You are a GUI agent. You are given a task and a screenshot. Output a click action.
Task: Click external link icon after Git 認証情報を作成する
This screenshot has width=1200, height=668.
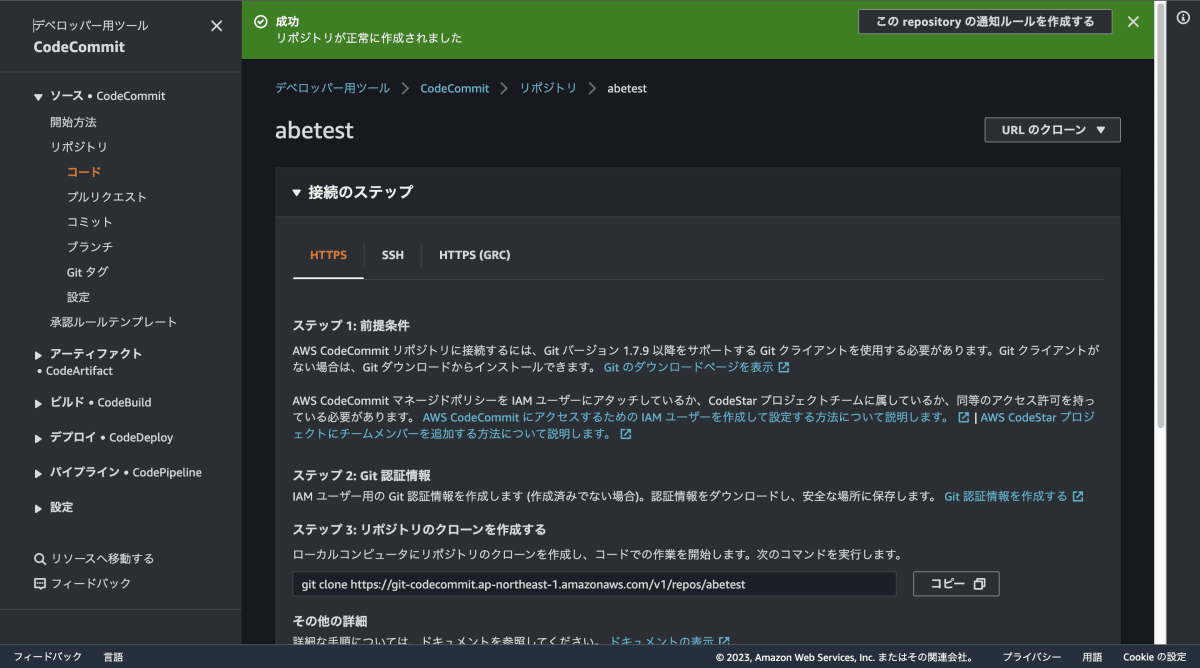pyautogui.click(x=1078, y=497)
